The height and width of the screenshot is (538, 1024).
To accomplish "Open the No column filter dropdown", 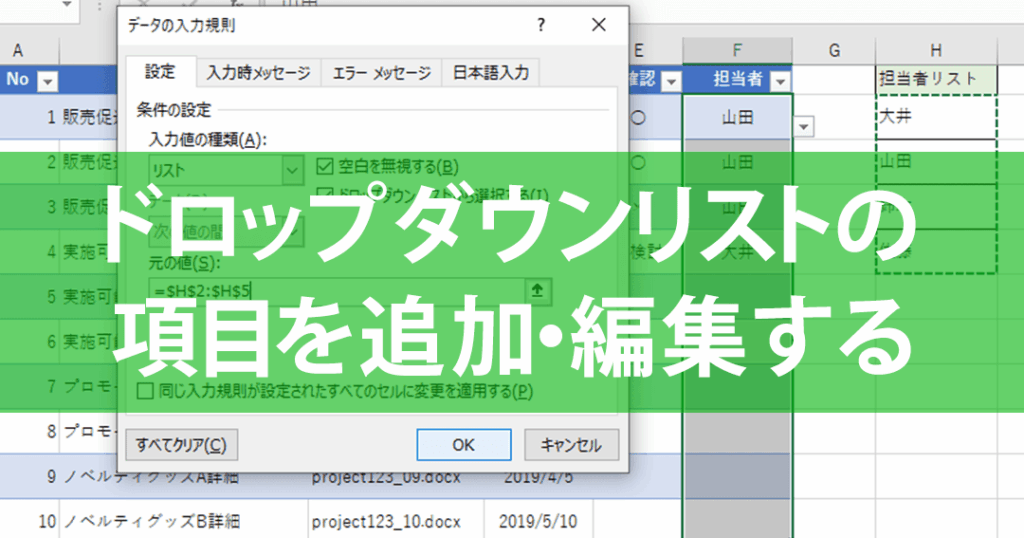I will click(x=47, y=81).
